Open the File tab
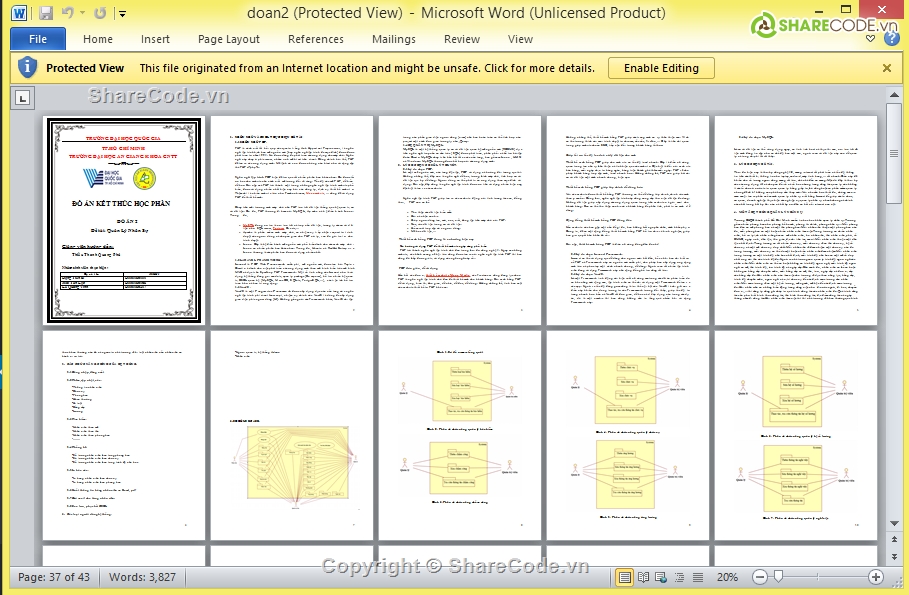 pyautogui.click(x=38, y=39)
